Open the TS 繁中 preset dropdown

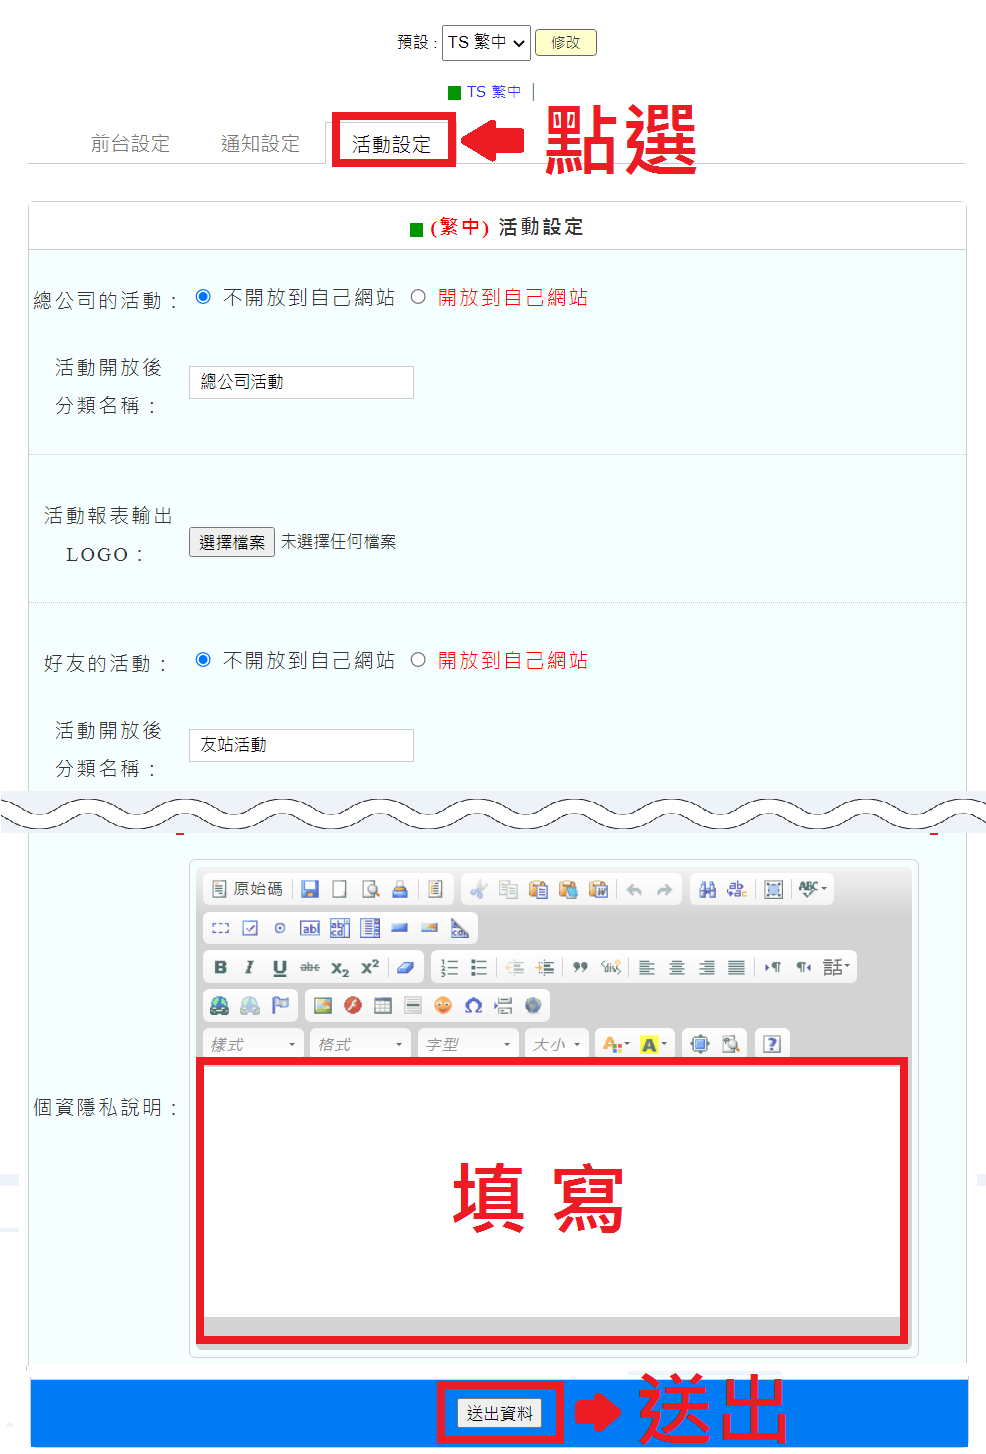pyautogui.click(x=486, y=43)
